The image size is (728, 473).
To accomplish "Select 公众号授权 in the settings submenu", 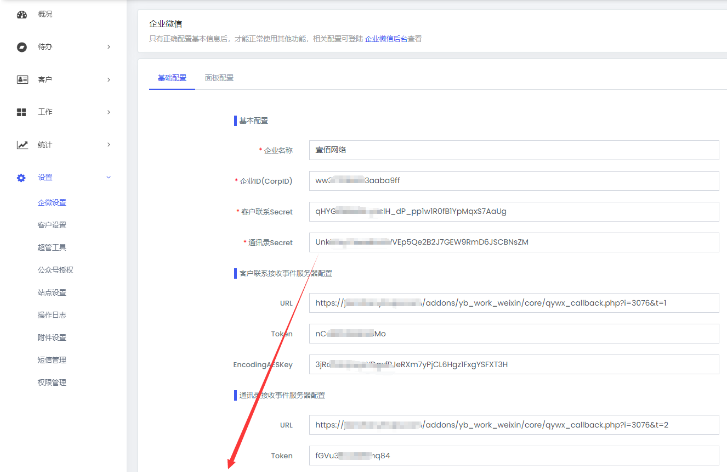I will [56, 270].
